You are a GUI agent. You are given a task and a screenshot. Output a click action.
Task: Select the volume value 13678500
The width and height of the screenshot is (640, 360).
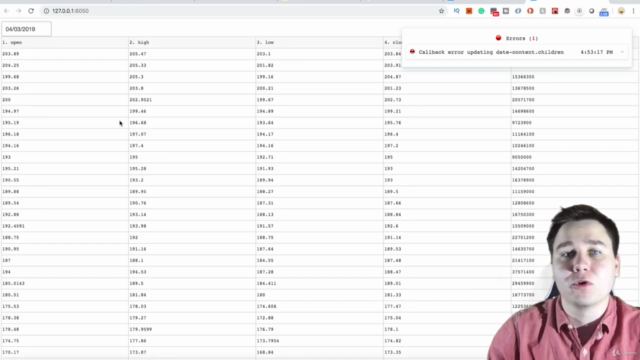523,88
